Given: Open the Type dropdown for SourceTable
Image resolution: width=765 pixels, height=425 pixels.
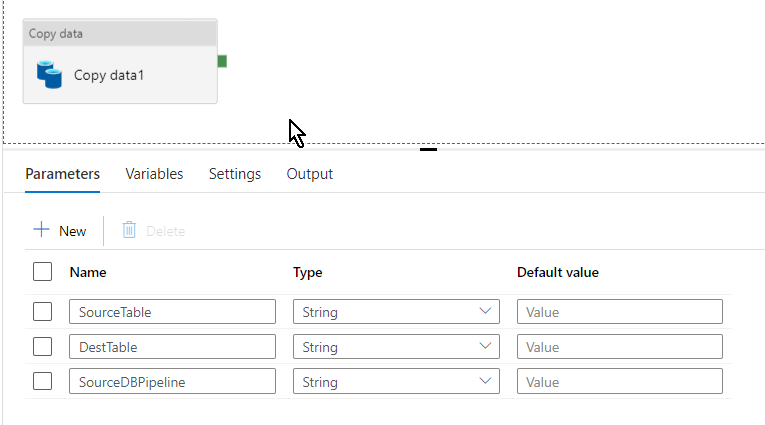Looking at the screenshot, I should pyautogui.click(x=396, y=311).
